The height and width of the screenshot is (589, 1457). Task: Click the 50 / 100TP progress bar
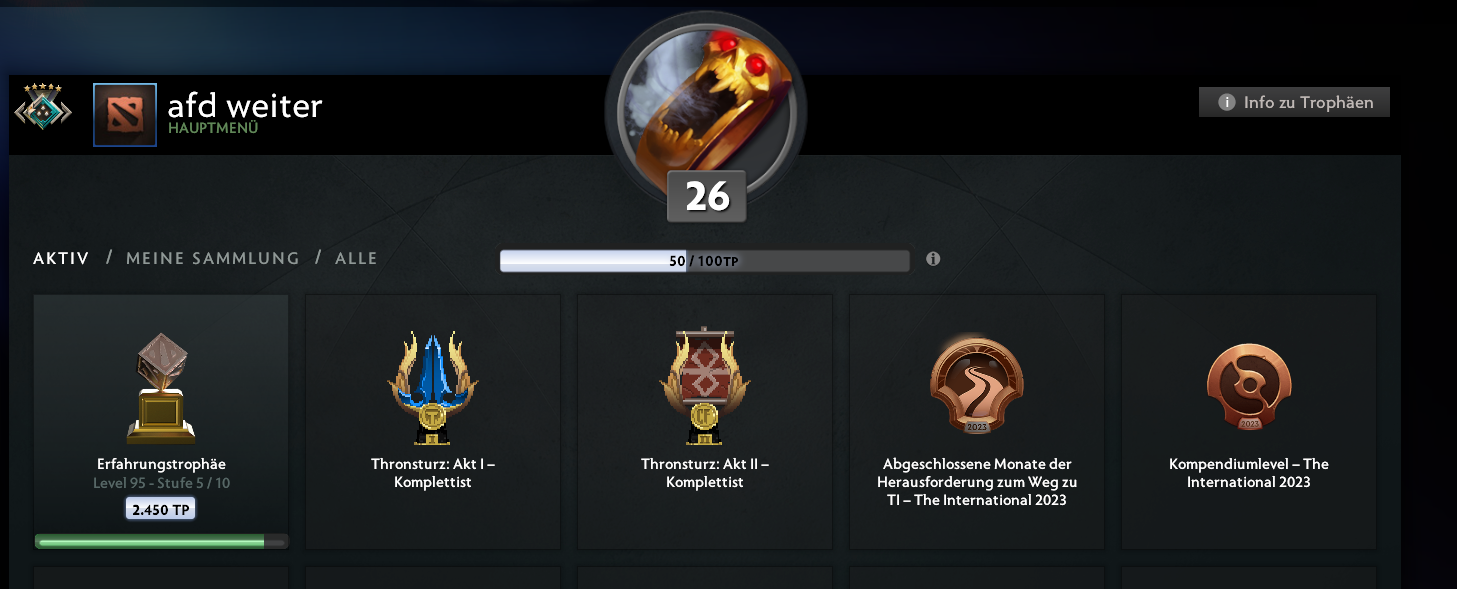coord(705,261)
